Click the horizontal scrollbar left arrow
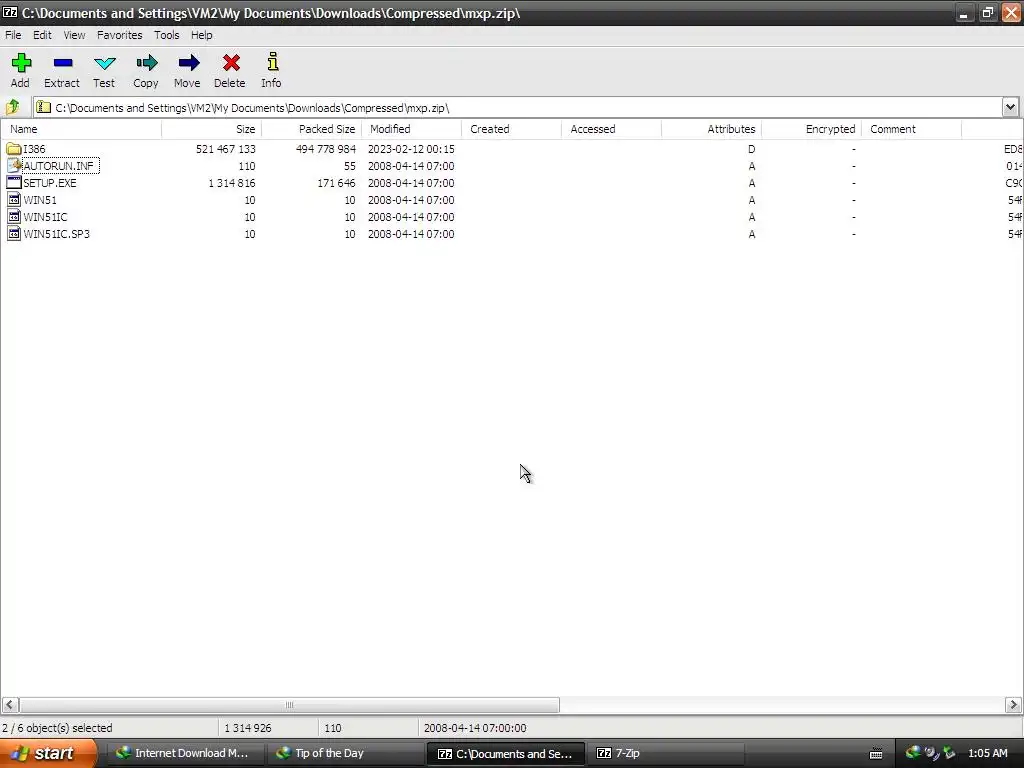The width and height of the screenshot is (1024, 768). click(10, 705)
